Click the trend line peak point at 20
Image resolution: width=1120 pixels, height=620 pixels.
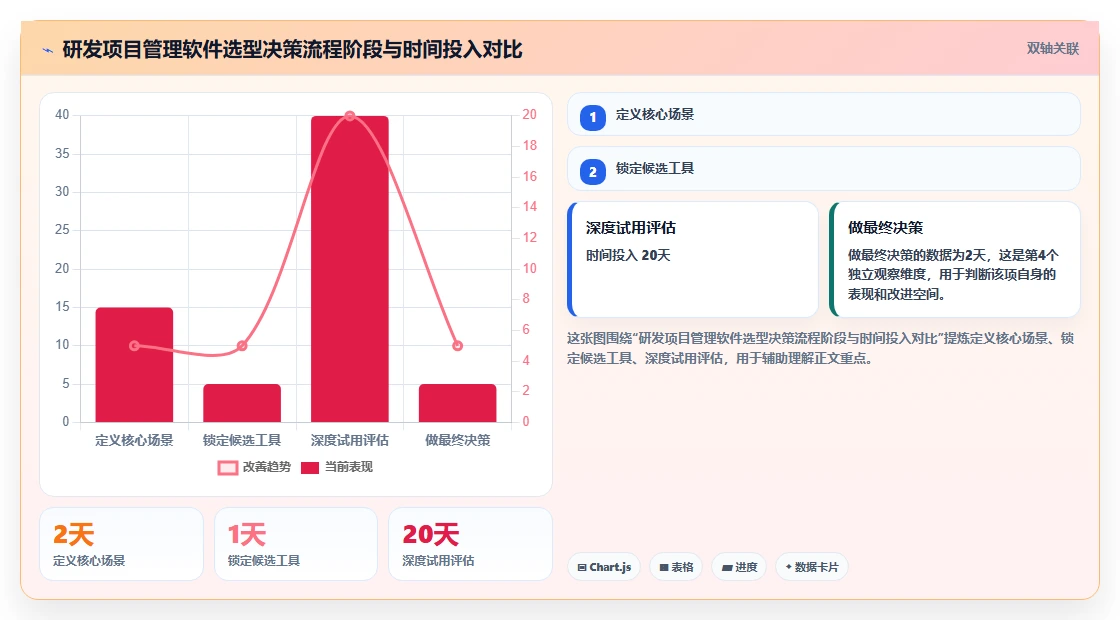(x=349, y=116)
